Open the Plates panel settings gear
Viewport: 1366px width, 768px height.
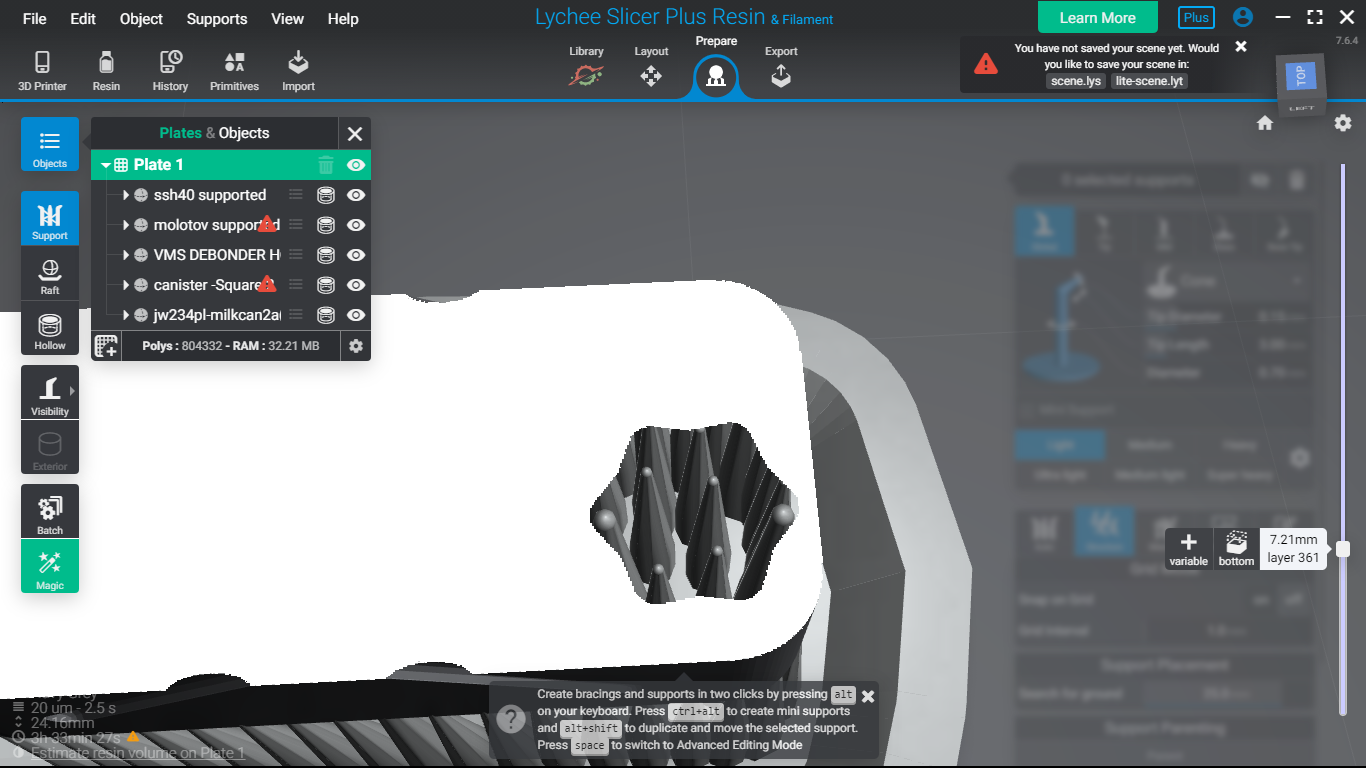[355, 346]
